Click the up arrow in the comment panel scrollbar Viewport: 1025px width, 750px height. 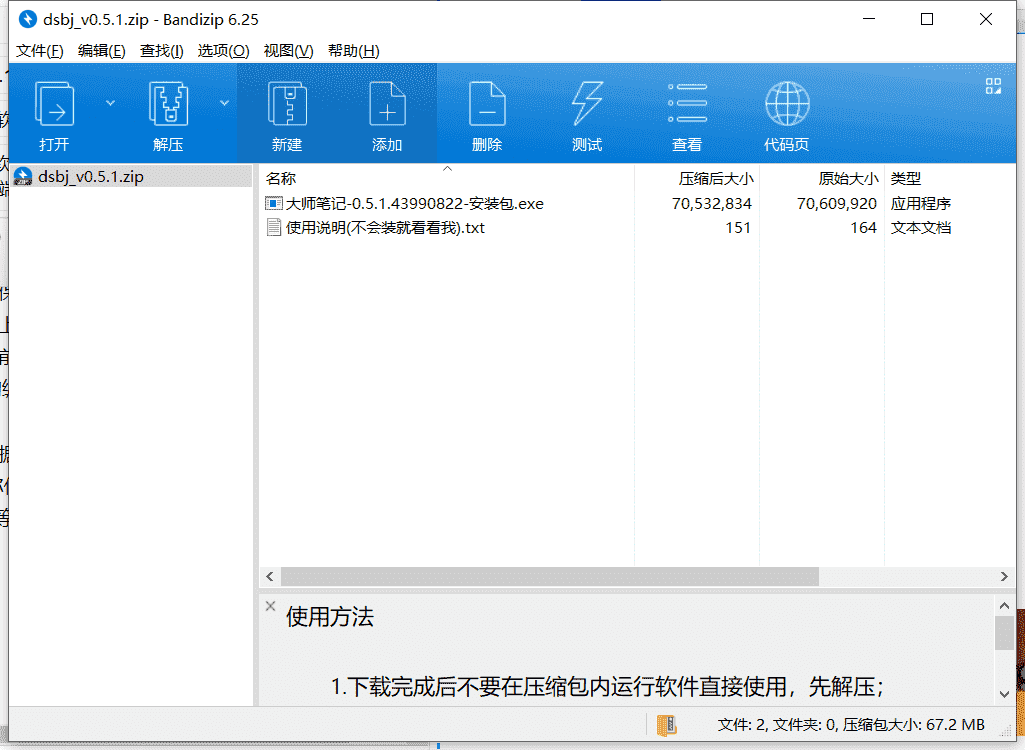point(1004,606)
